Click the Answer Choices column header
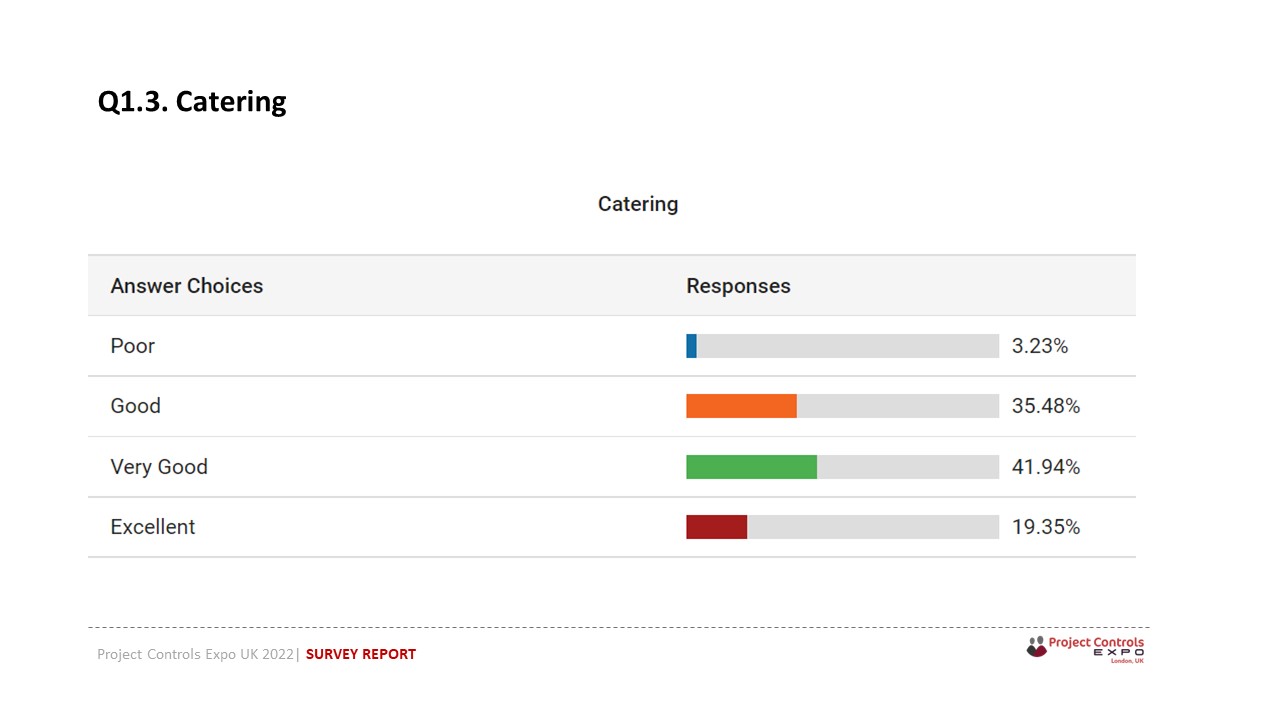The width and height of the screenshot is (1280, 720). 187,286
